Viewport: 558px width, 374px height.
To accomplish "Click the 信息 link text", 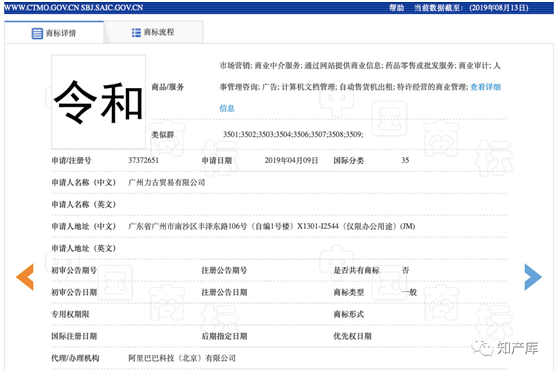I will 227,108.
